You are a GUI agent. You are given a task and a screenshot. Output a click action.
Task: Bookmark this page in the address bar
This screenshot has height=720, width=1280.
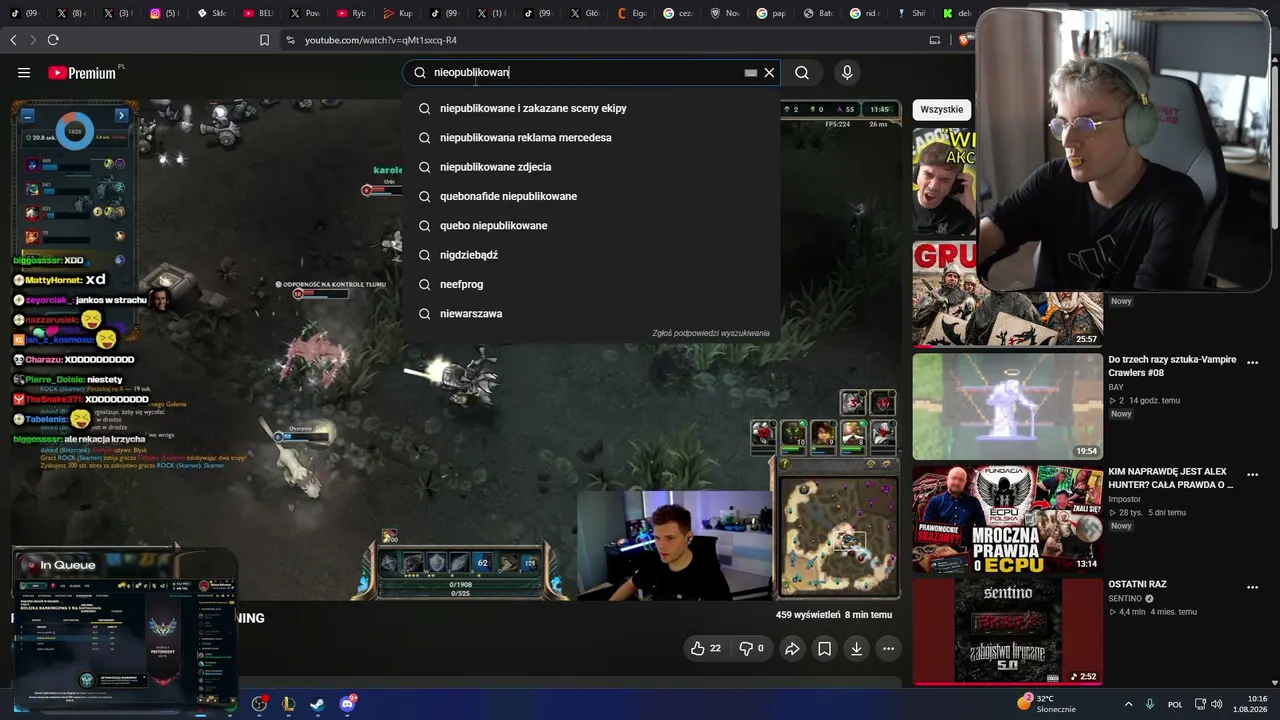point(264,40)
